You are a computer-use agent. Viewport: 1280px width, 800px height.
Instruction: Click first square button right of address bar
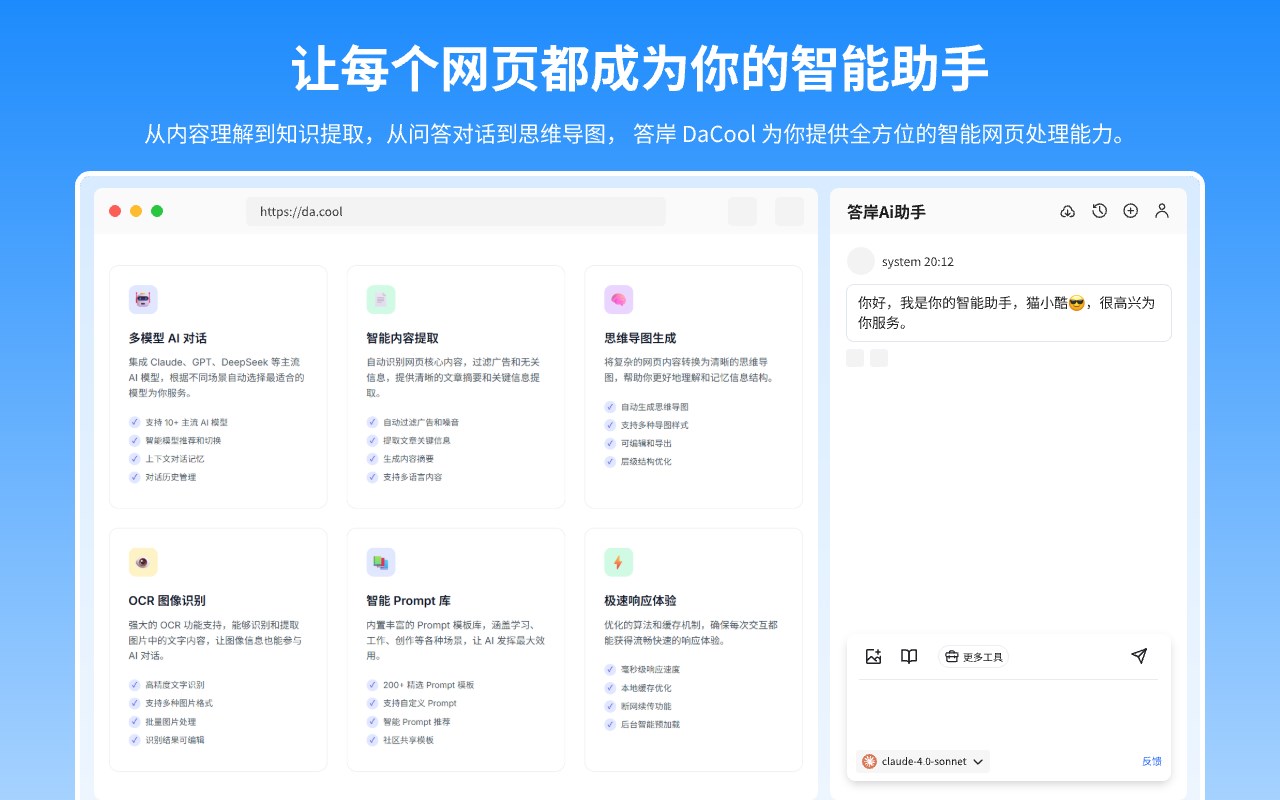coord(742,211)
